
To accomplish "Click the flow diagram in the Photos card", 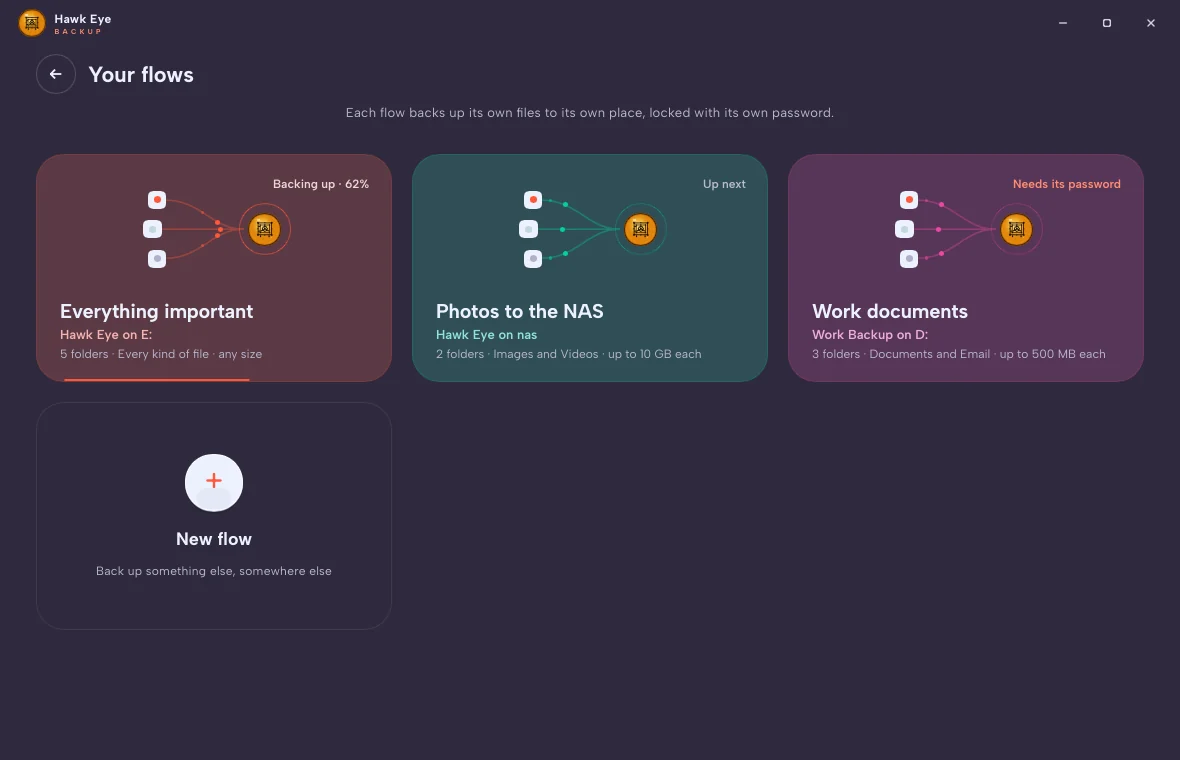I will click(x=593, y=229).
